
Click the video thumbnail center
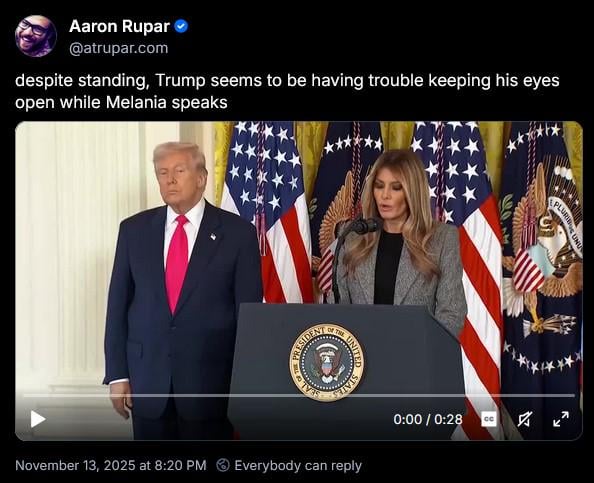pos(299,281)
